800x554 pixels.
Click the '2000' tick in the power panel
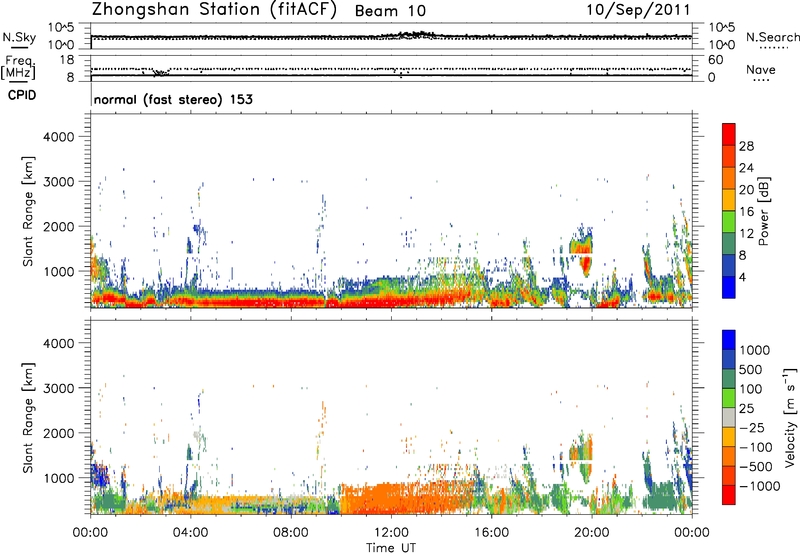[x=59, y=226]
